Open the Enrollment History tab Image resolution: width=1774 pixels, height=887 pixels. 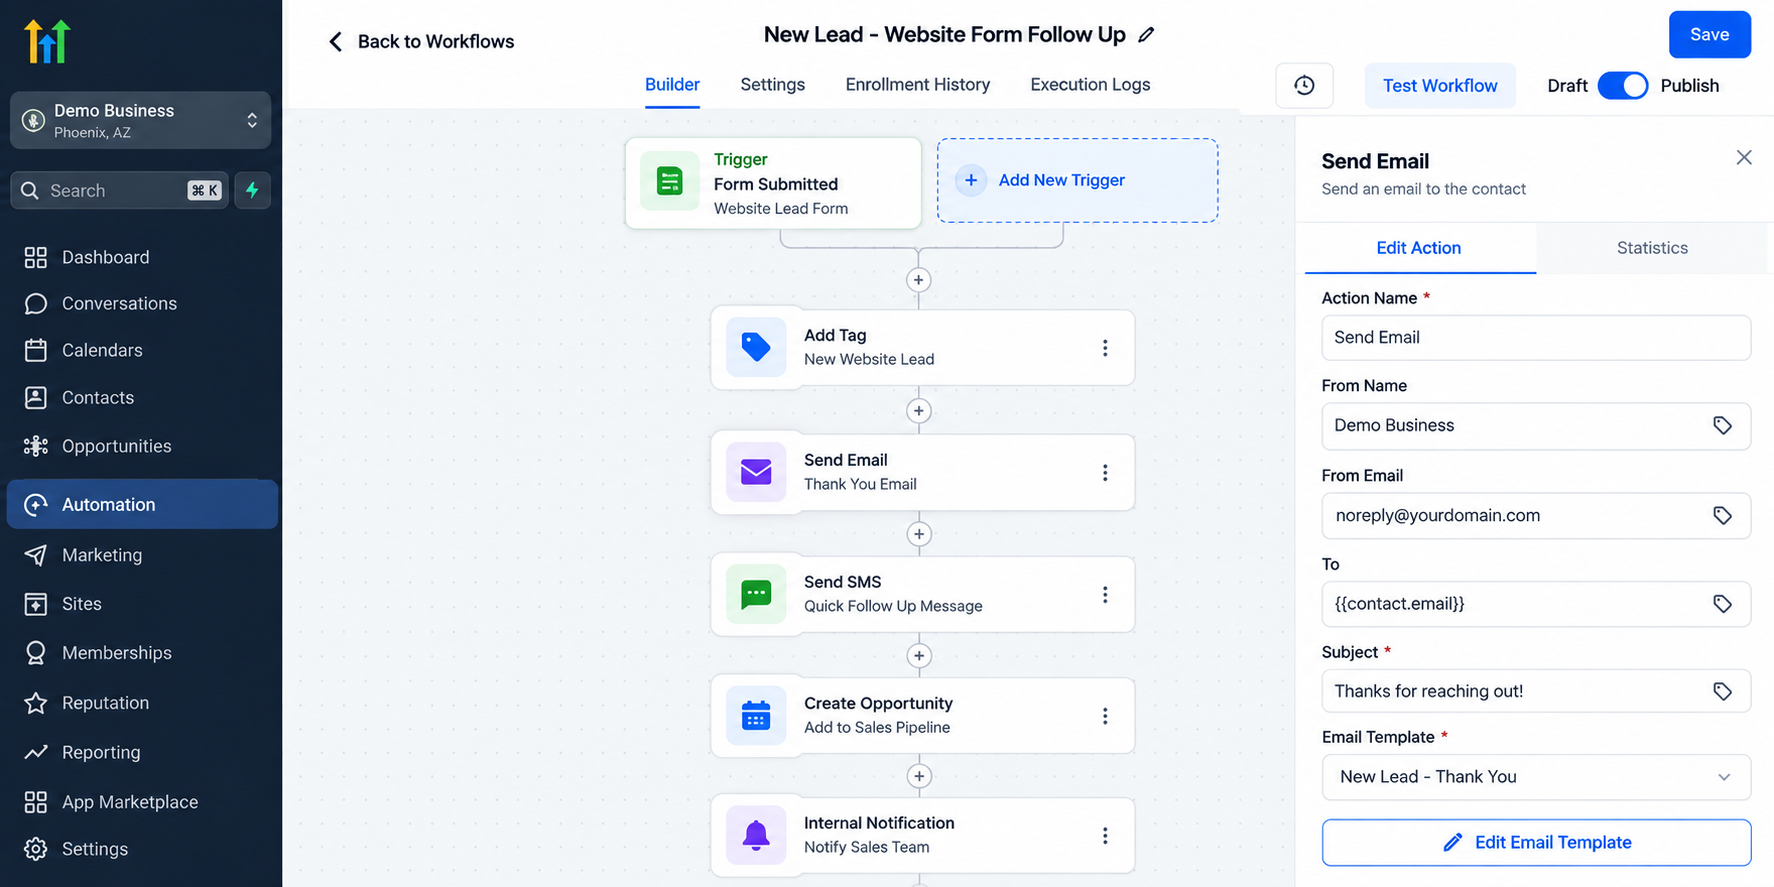pyautogui.click(x=918, y=85)
